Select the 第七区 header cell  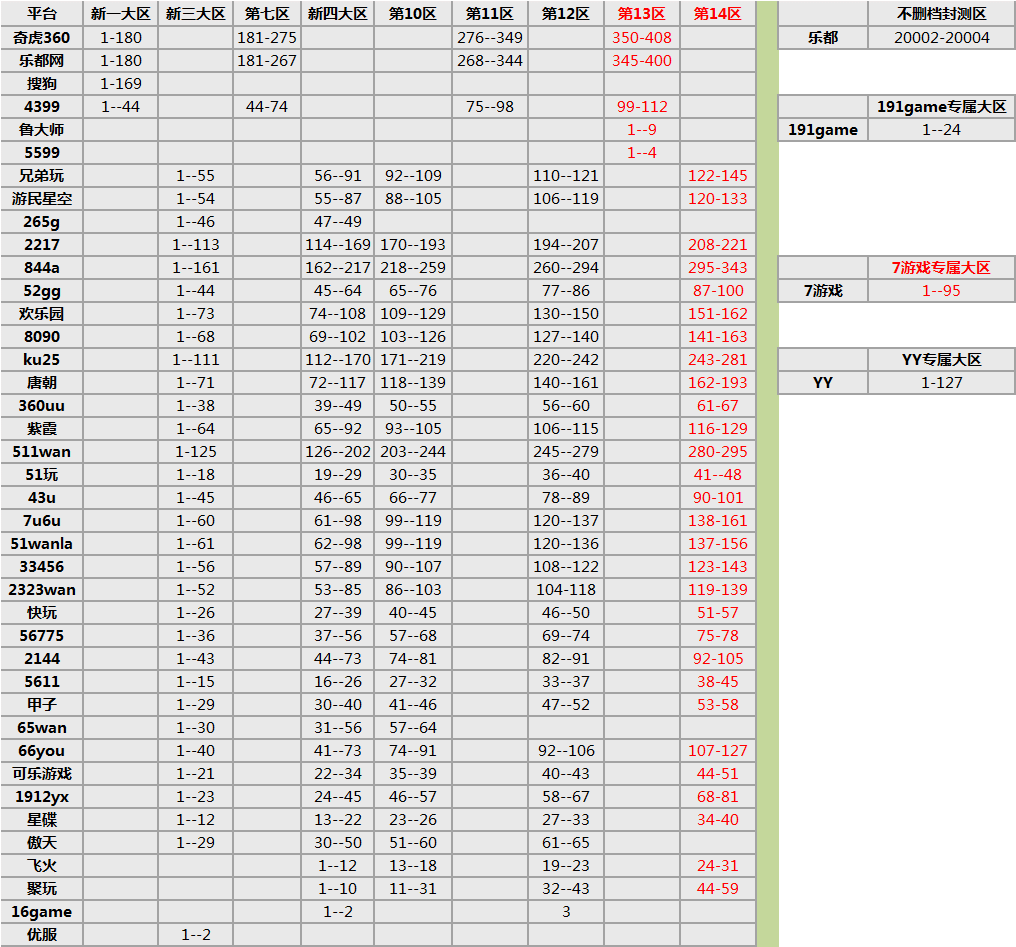coord(267,14)
